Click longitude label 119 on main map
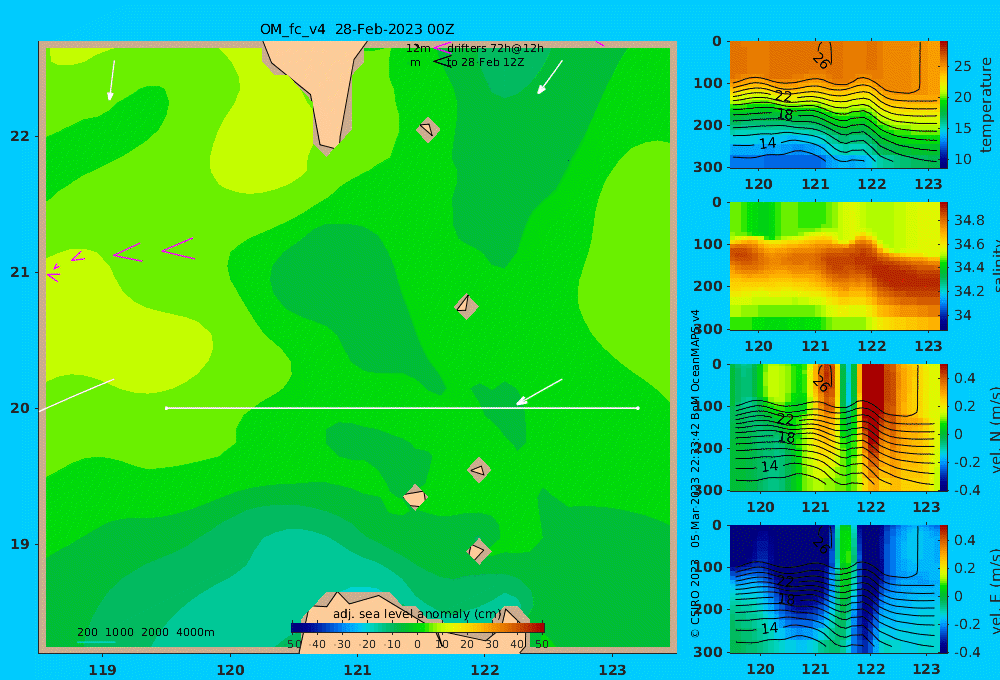Viewport: 1000px width, 680px height. pyautogui.click(x=102, y=670)
